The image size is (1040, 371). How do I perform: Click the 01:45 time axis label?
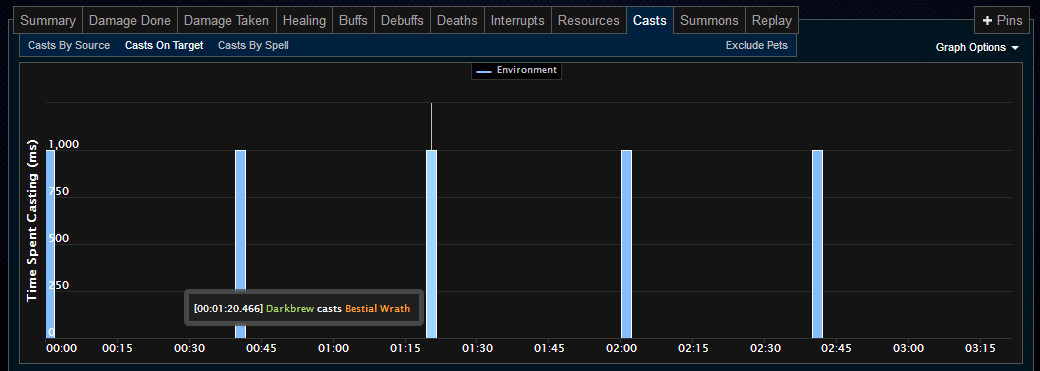coord(549,348)
